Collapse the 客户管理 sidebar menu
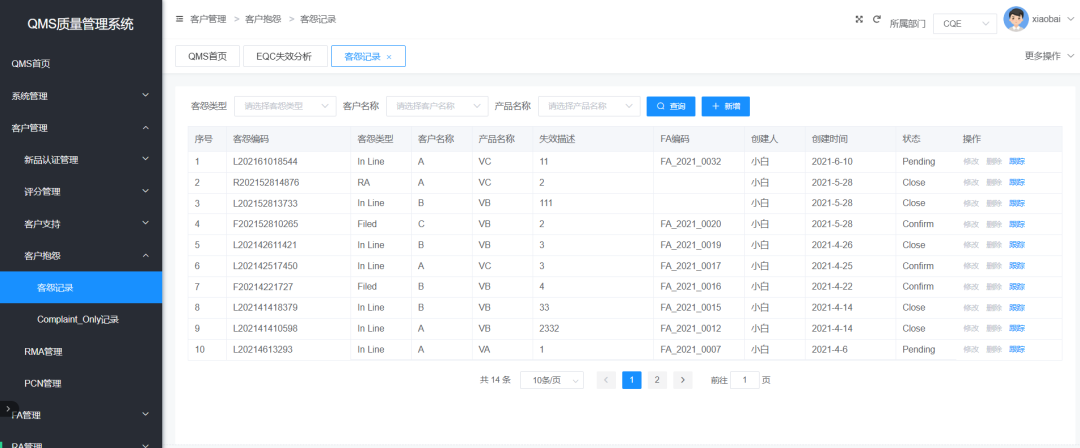The height and width of the screenshot is (448, 1080). [x=81, y=128]
